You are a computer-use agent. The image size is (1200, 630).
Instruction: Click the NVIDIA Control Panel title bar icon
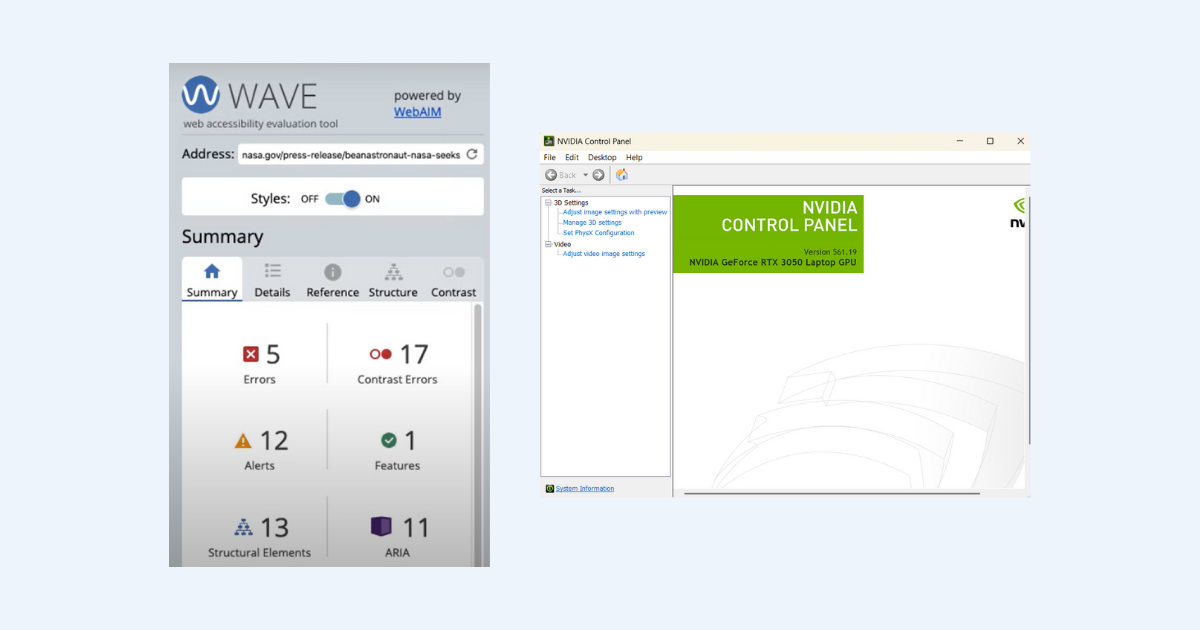point(549,141)
